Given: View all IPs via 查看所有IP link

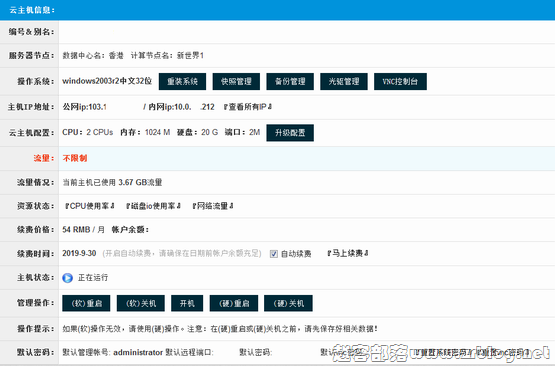Looking at the screenshot, I should coord(247,107).
